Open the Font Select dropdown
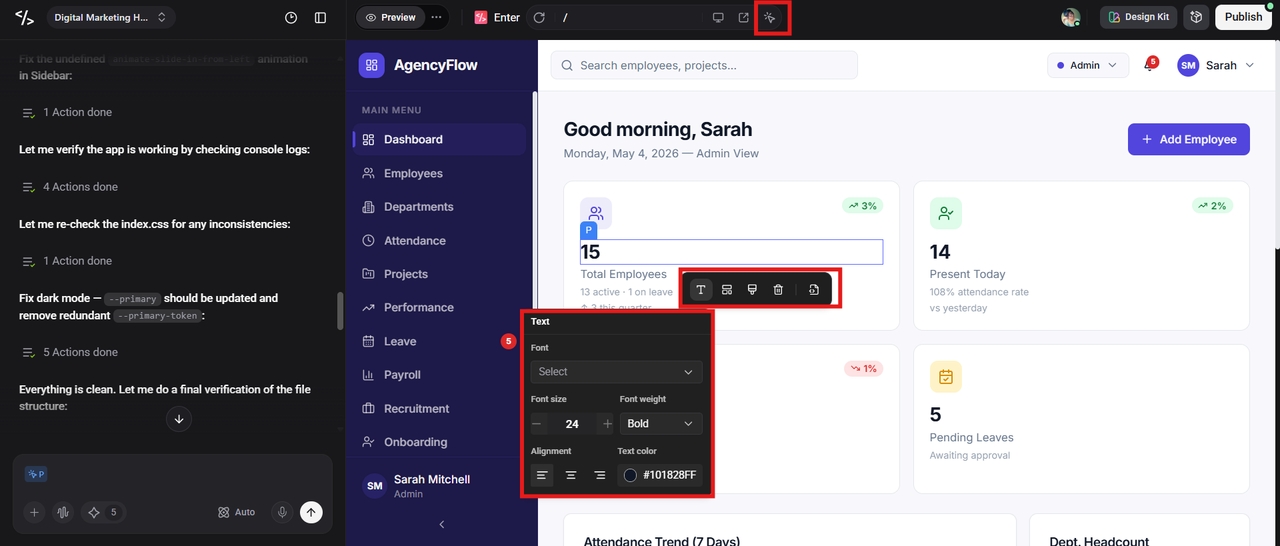This screenshot has height=546, width=1280. pyautogui.click(x=616, y=372)
